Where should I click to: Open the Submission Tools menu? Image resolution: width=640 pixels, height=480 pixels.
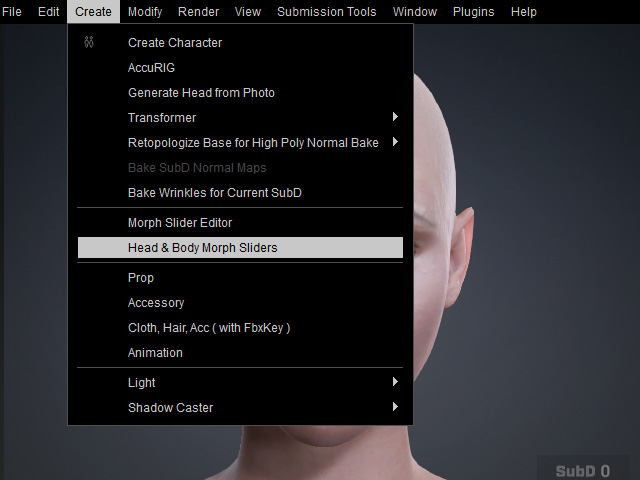[327, 11]
